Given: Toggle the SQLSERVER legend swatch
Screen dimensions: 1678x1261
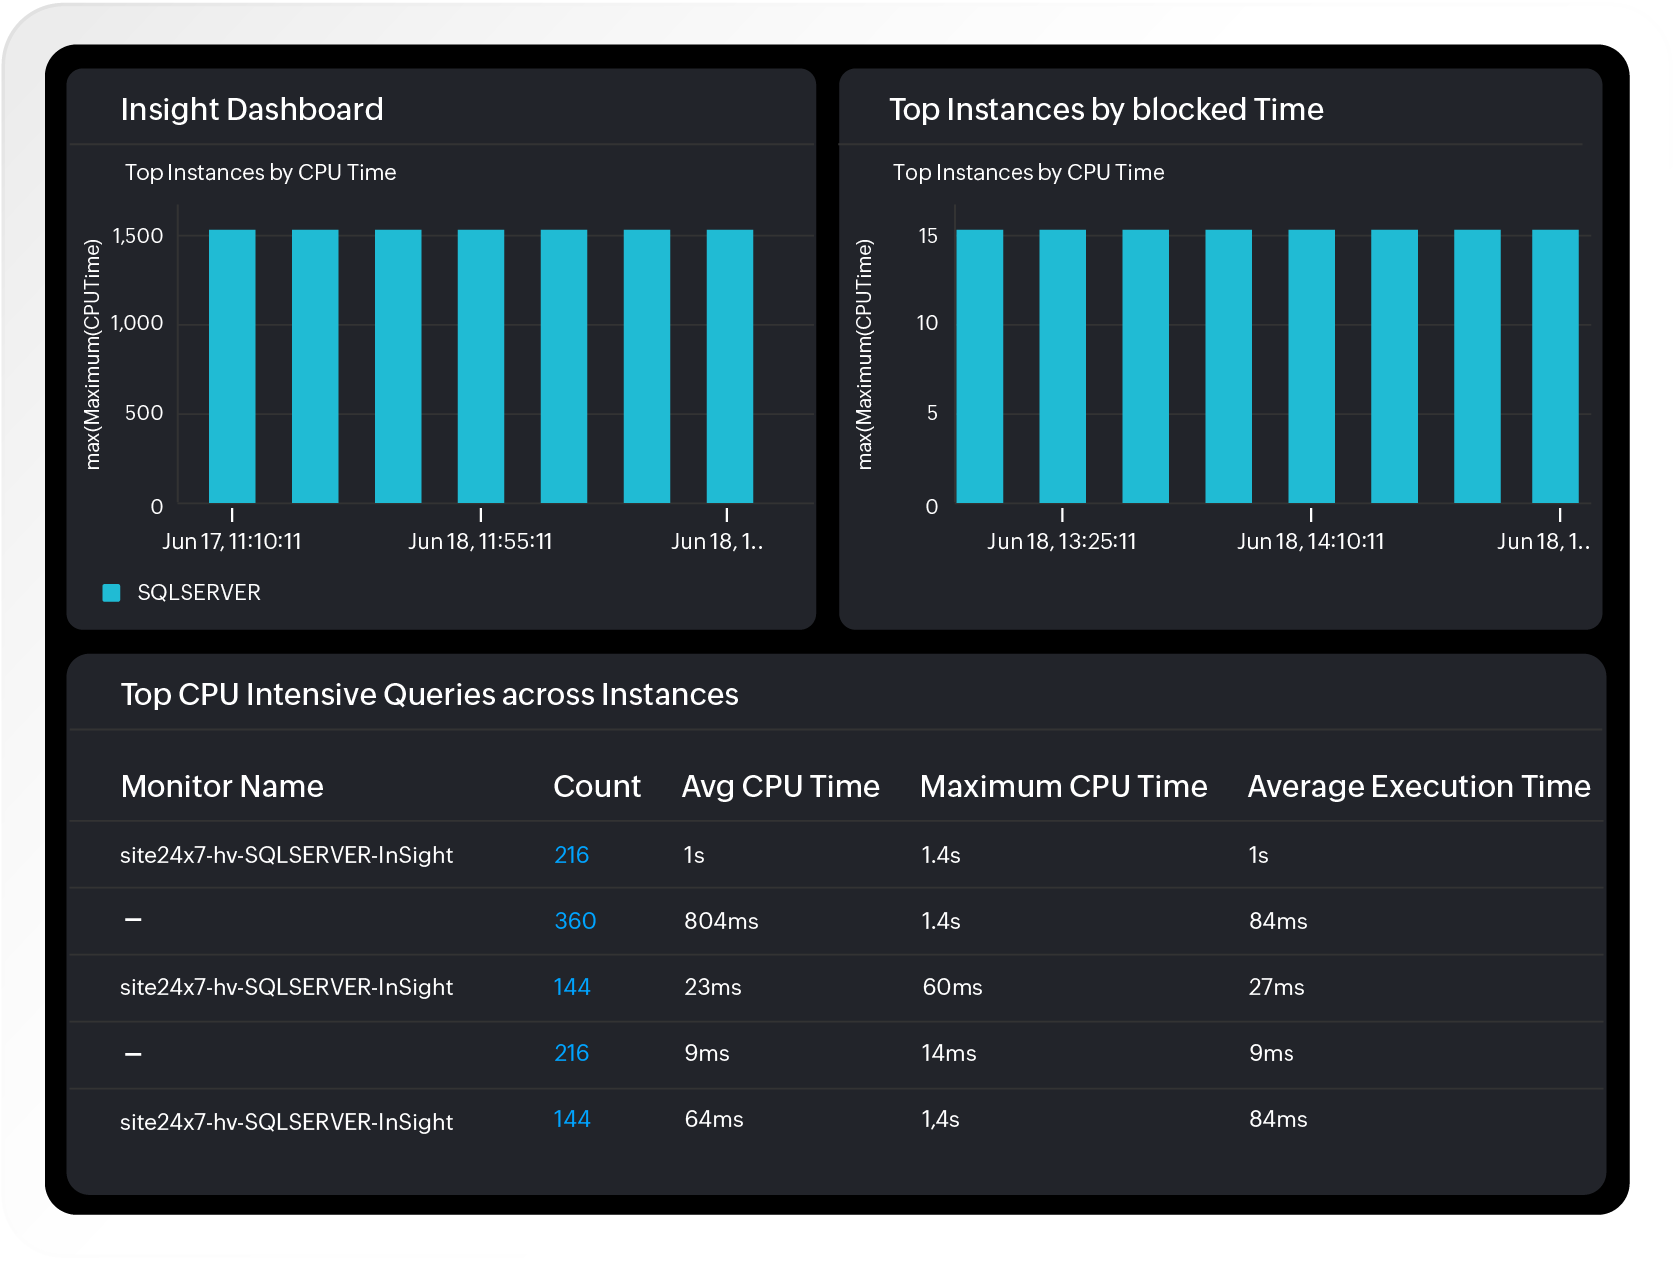Looking at the screenshot, I should [111, 592].
